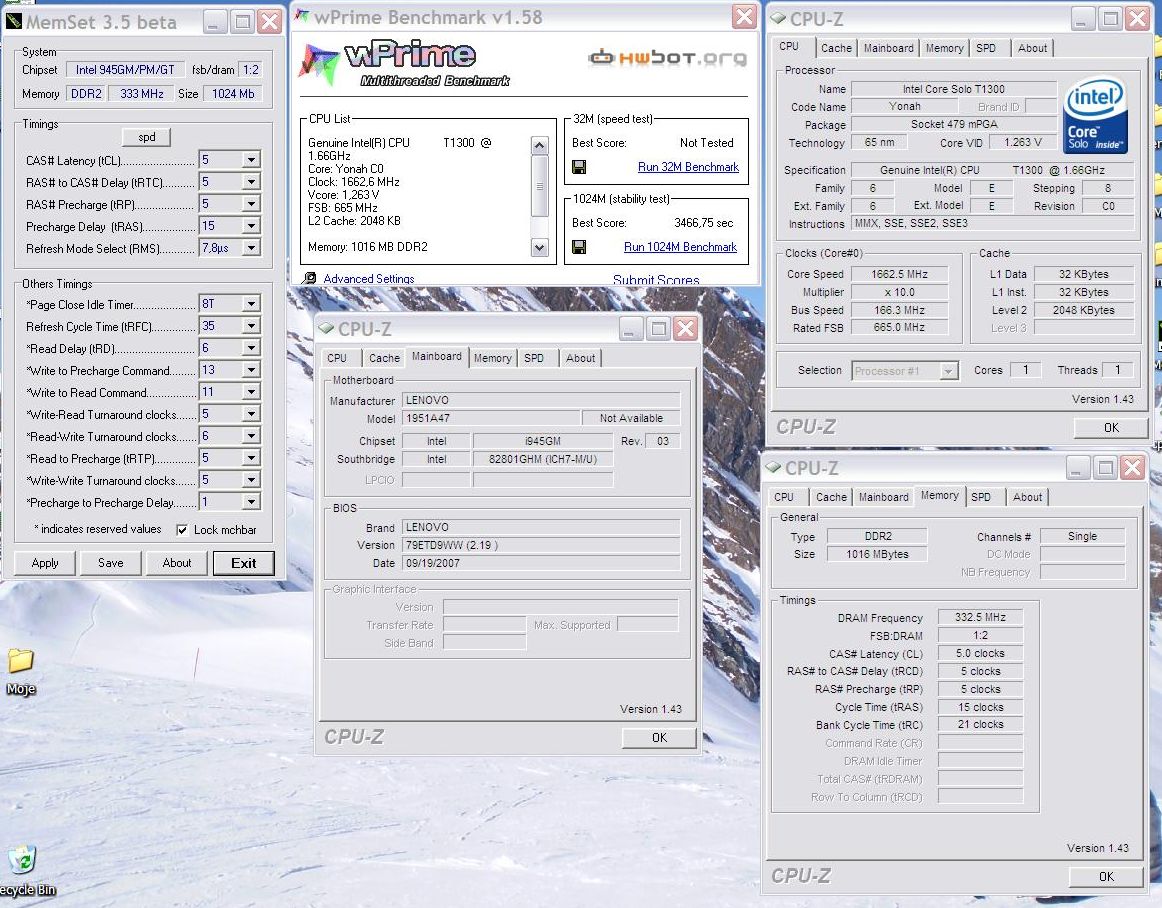1162x908 pixels.
Task: Click the CPU-Z Memory window title icon
Action: [773, 468]
